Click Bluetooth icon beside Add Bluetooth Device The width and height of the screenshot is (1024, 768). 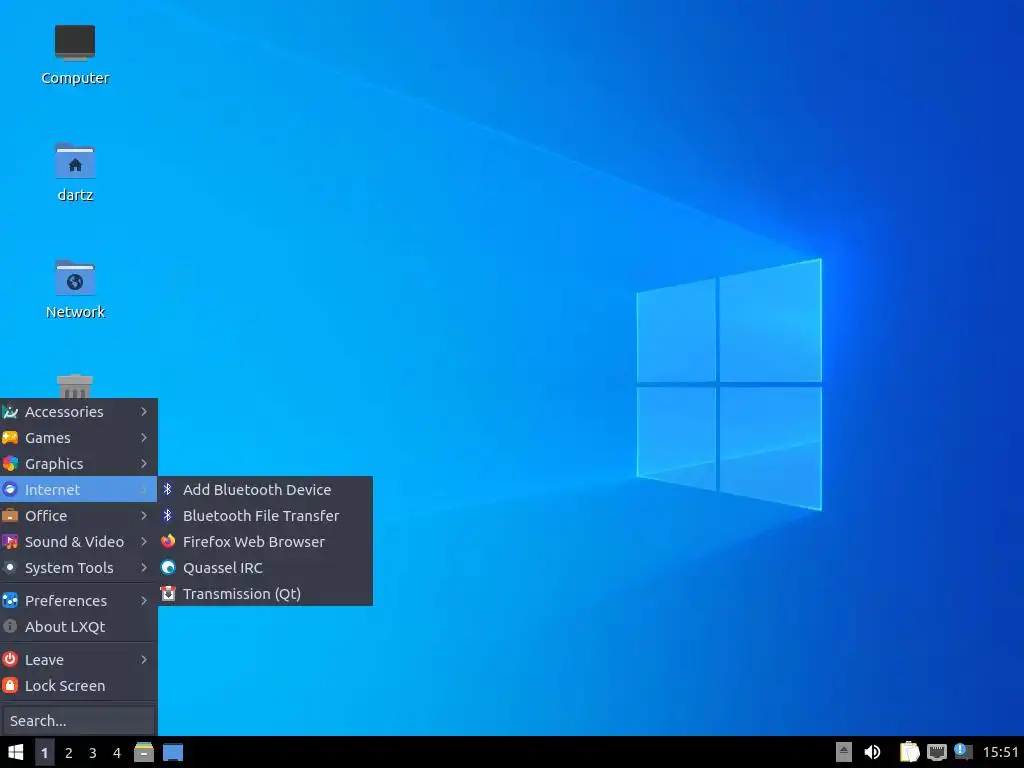tap(168, 489)
